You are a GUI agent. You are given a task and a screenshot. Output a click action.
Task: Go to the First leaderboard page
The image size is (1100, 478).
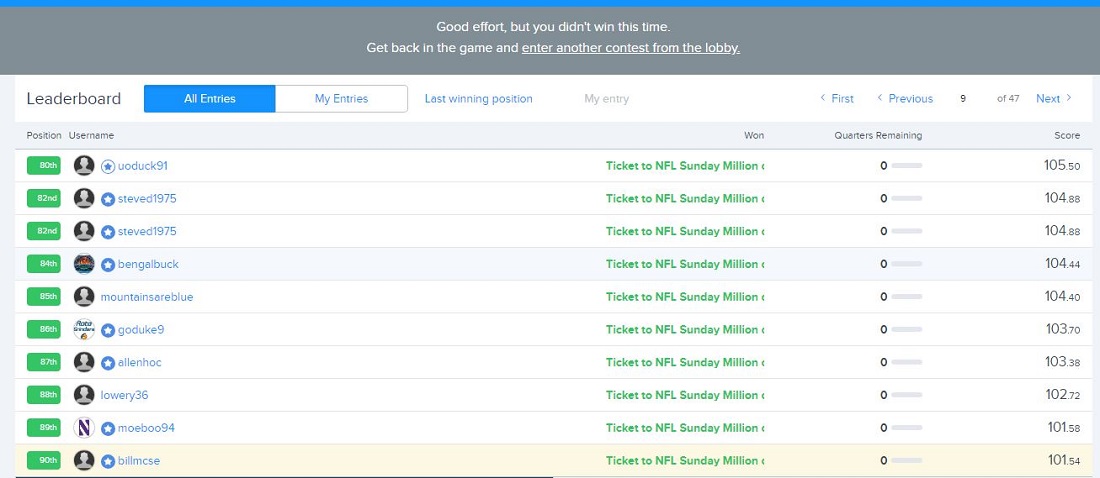[837, 99]
